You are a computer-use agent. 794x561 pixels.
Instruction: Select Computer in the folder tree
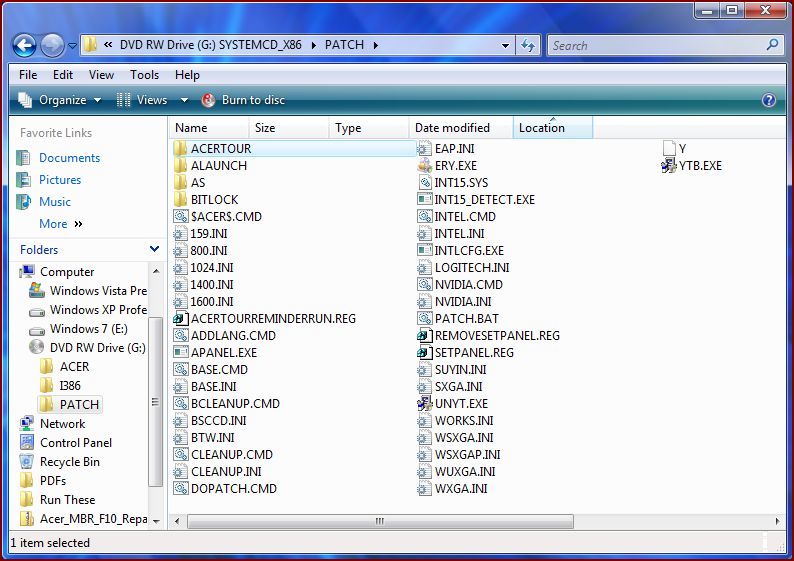[57, 272]
